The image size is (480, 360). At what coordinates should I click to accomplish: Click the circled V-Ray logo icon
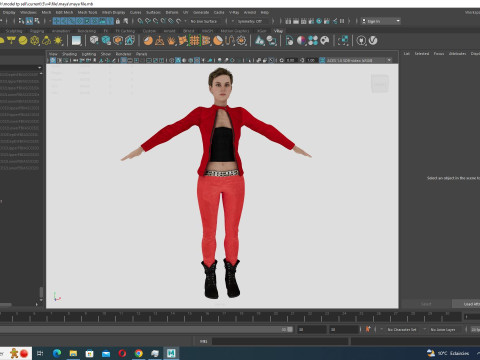click(x=373, y=41)
